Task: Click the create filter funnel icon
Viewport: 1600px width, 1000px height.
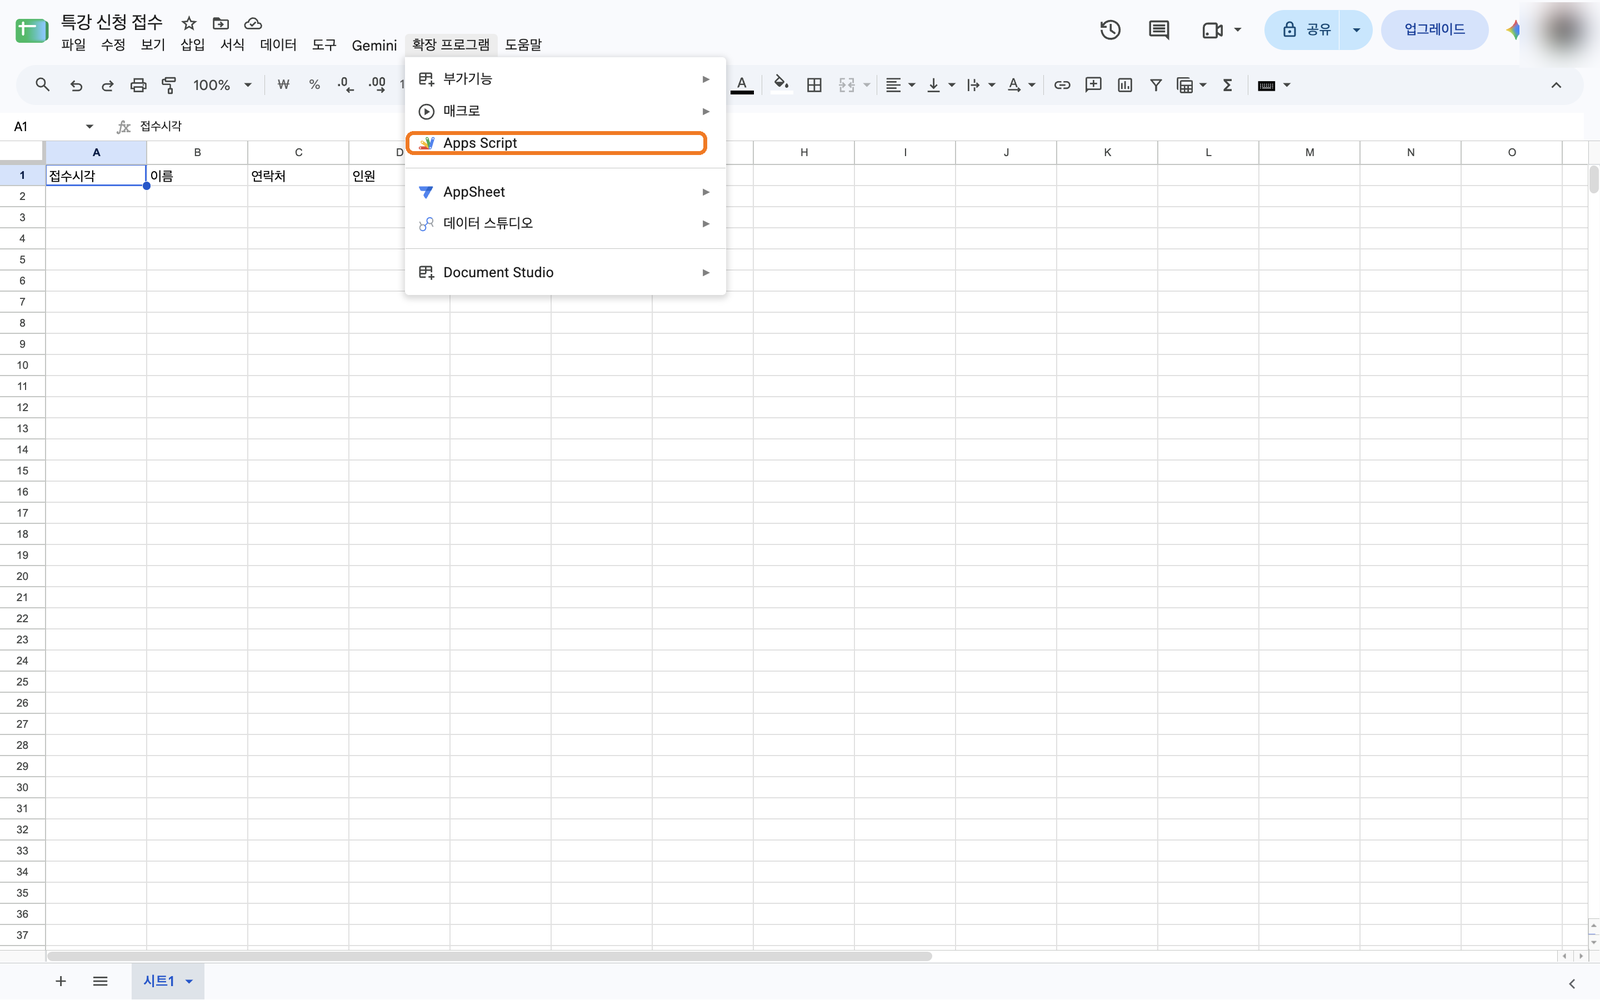Action: pos(1156,85)
